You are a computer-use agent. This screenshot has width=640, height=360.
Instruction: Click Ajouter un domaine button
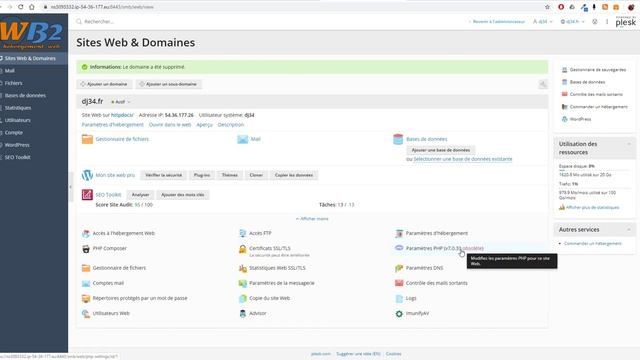(104, 84)
